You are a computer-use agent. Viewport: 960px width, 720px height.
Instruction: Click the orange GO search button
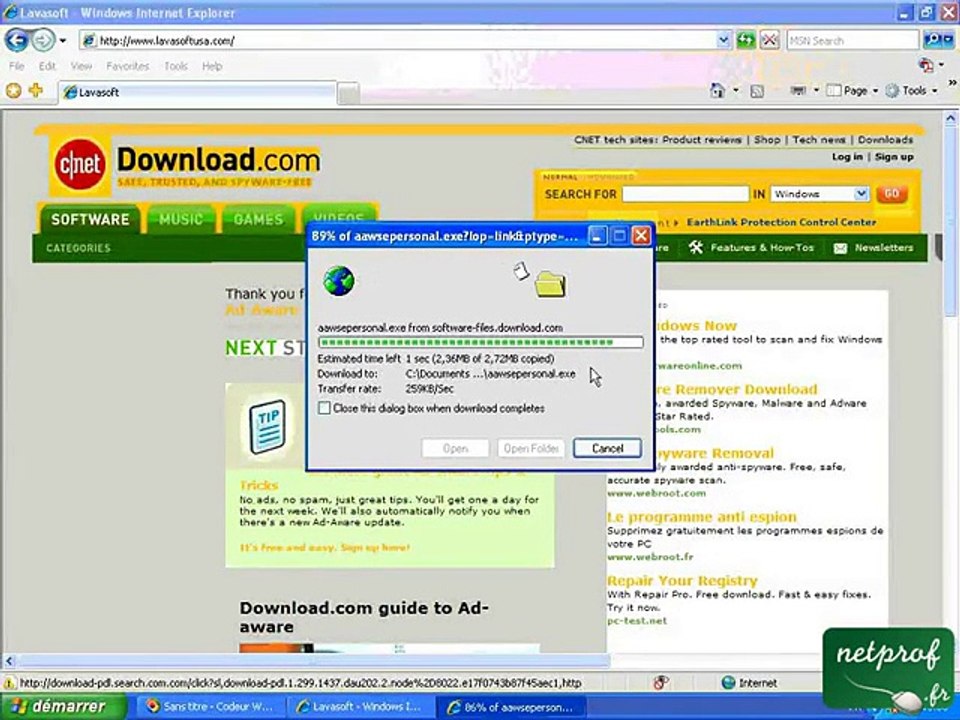click(x=891, y=194)
